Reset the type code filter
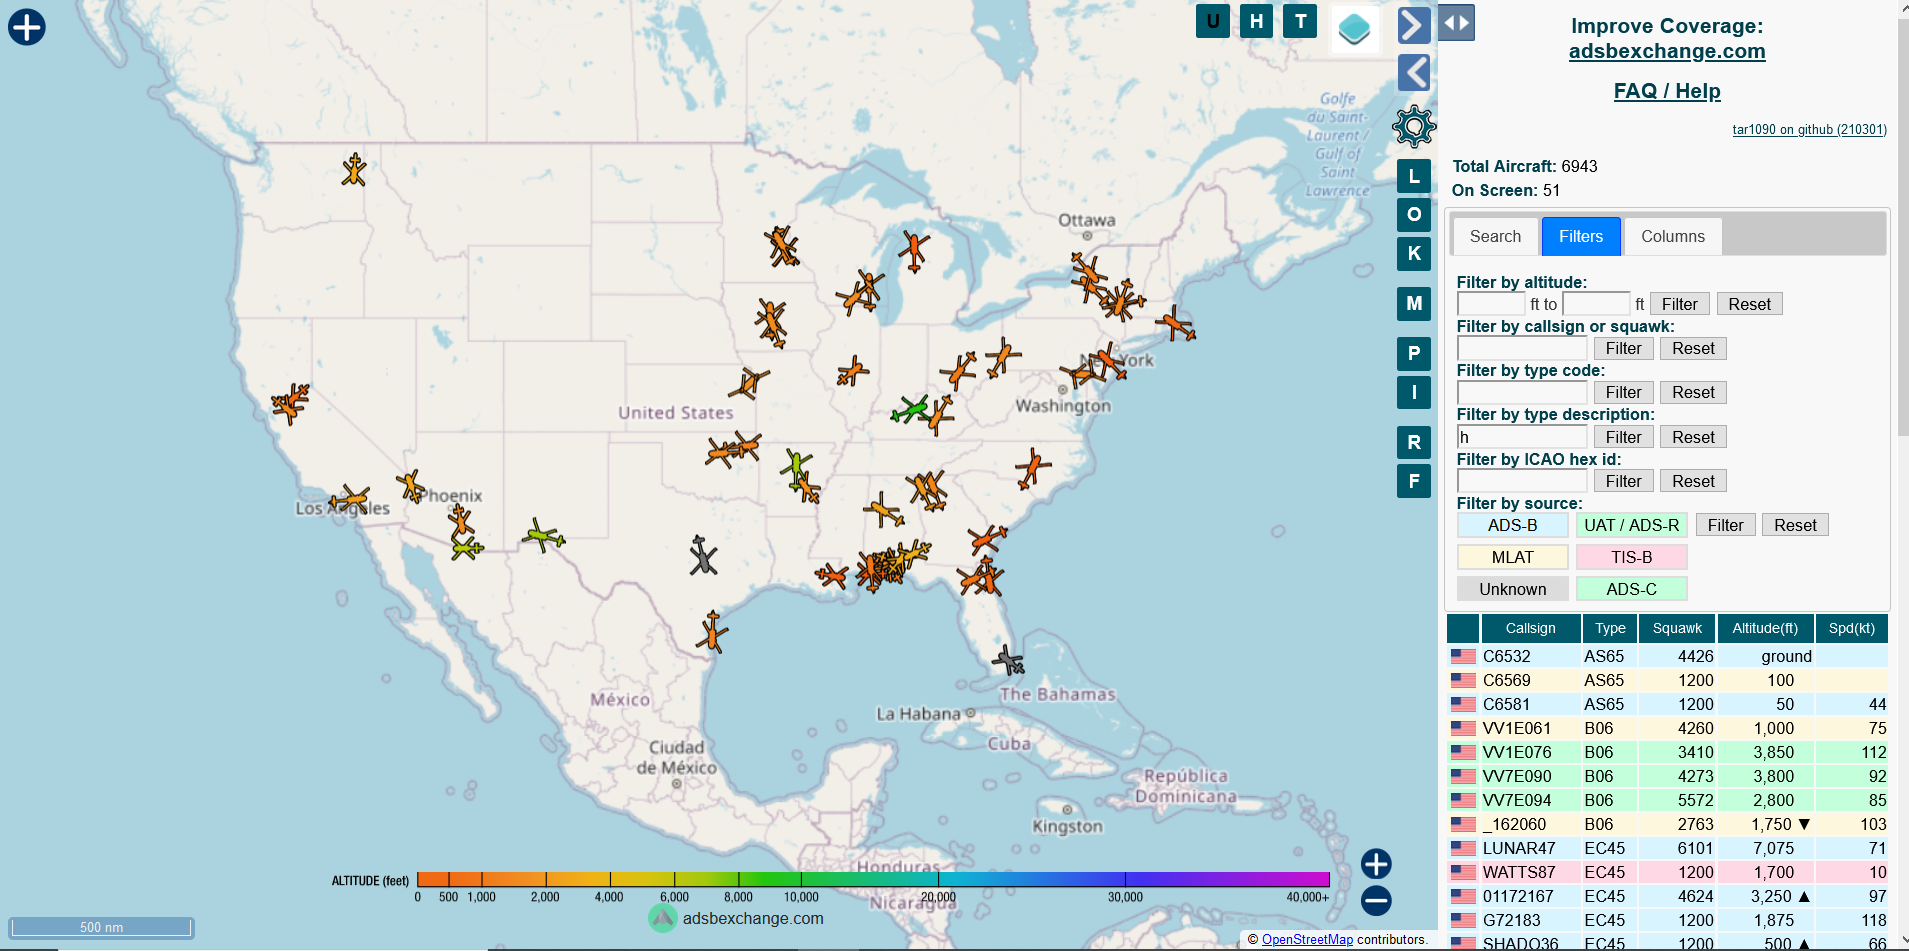The width and height of the screenshot is (1909, 951). coord(1693,392)
